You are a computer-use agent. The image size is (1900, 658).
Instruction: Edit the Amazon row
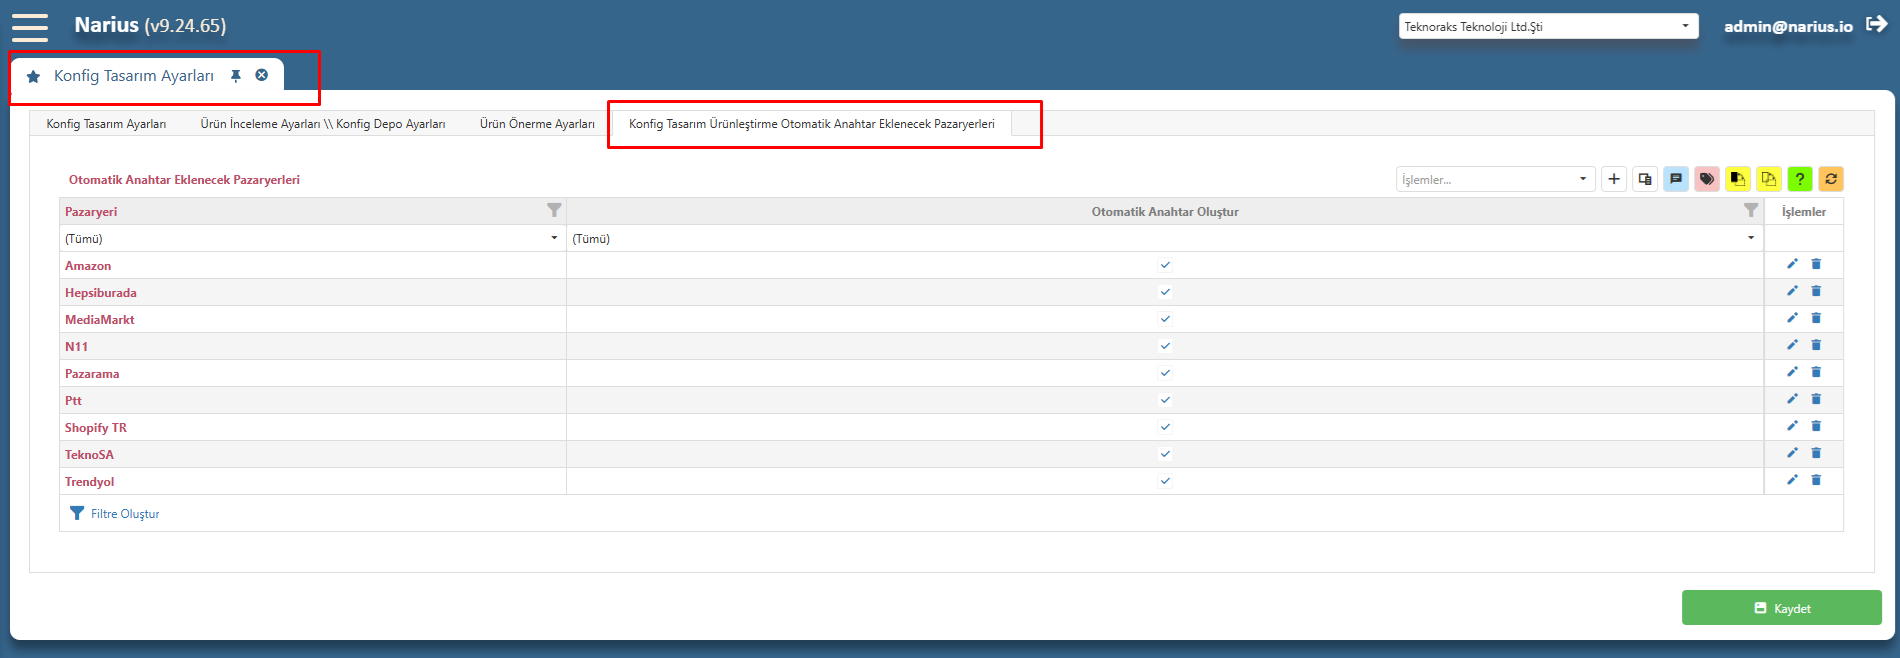click(x=1792, y=264)
